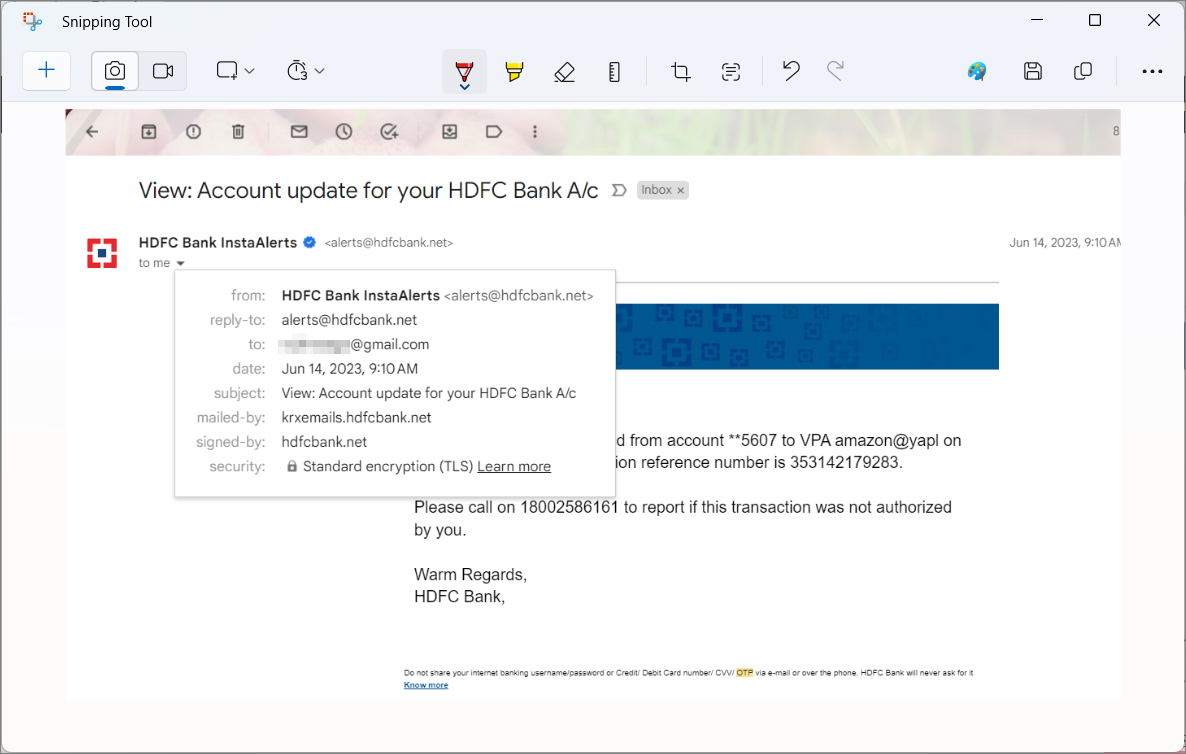This screenshot has height=754, width=1186.
Task: Enable screenshot snip mode
Action: point(114,71)
